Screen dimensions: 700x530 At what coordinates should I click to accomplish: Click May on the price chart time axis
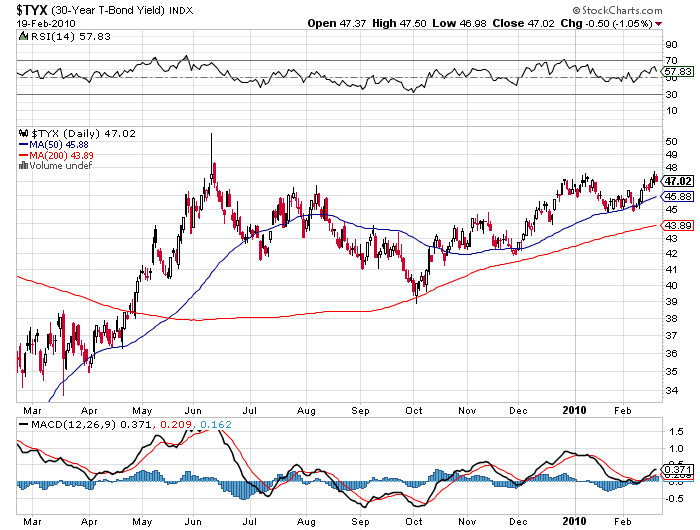click(142, 410)
